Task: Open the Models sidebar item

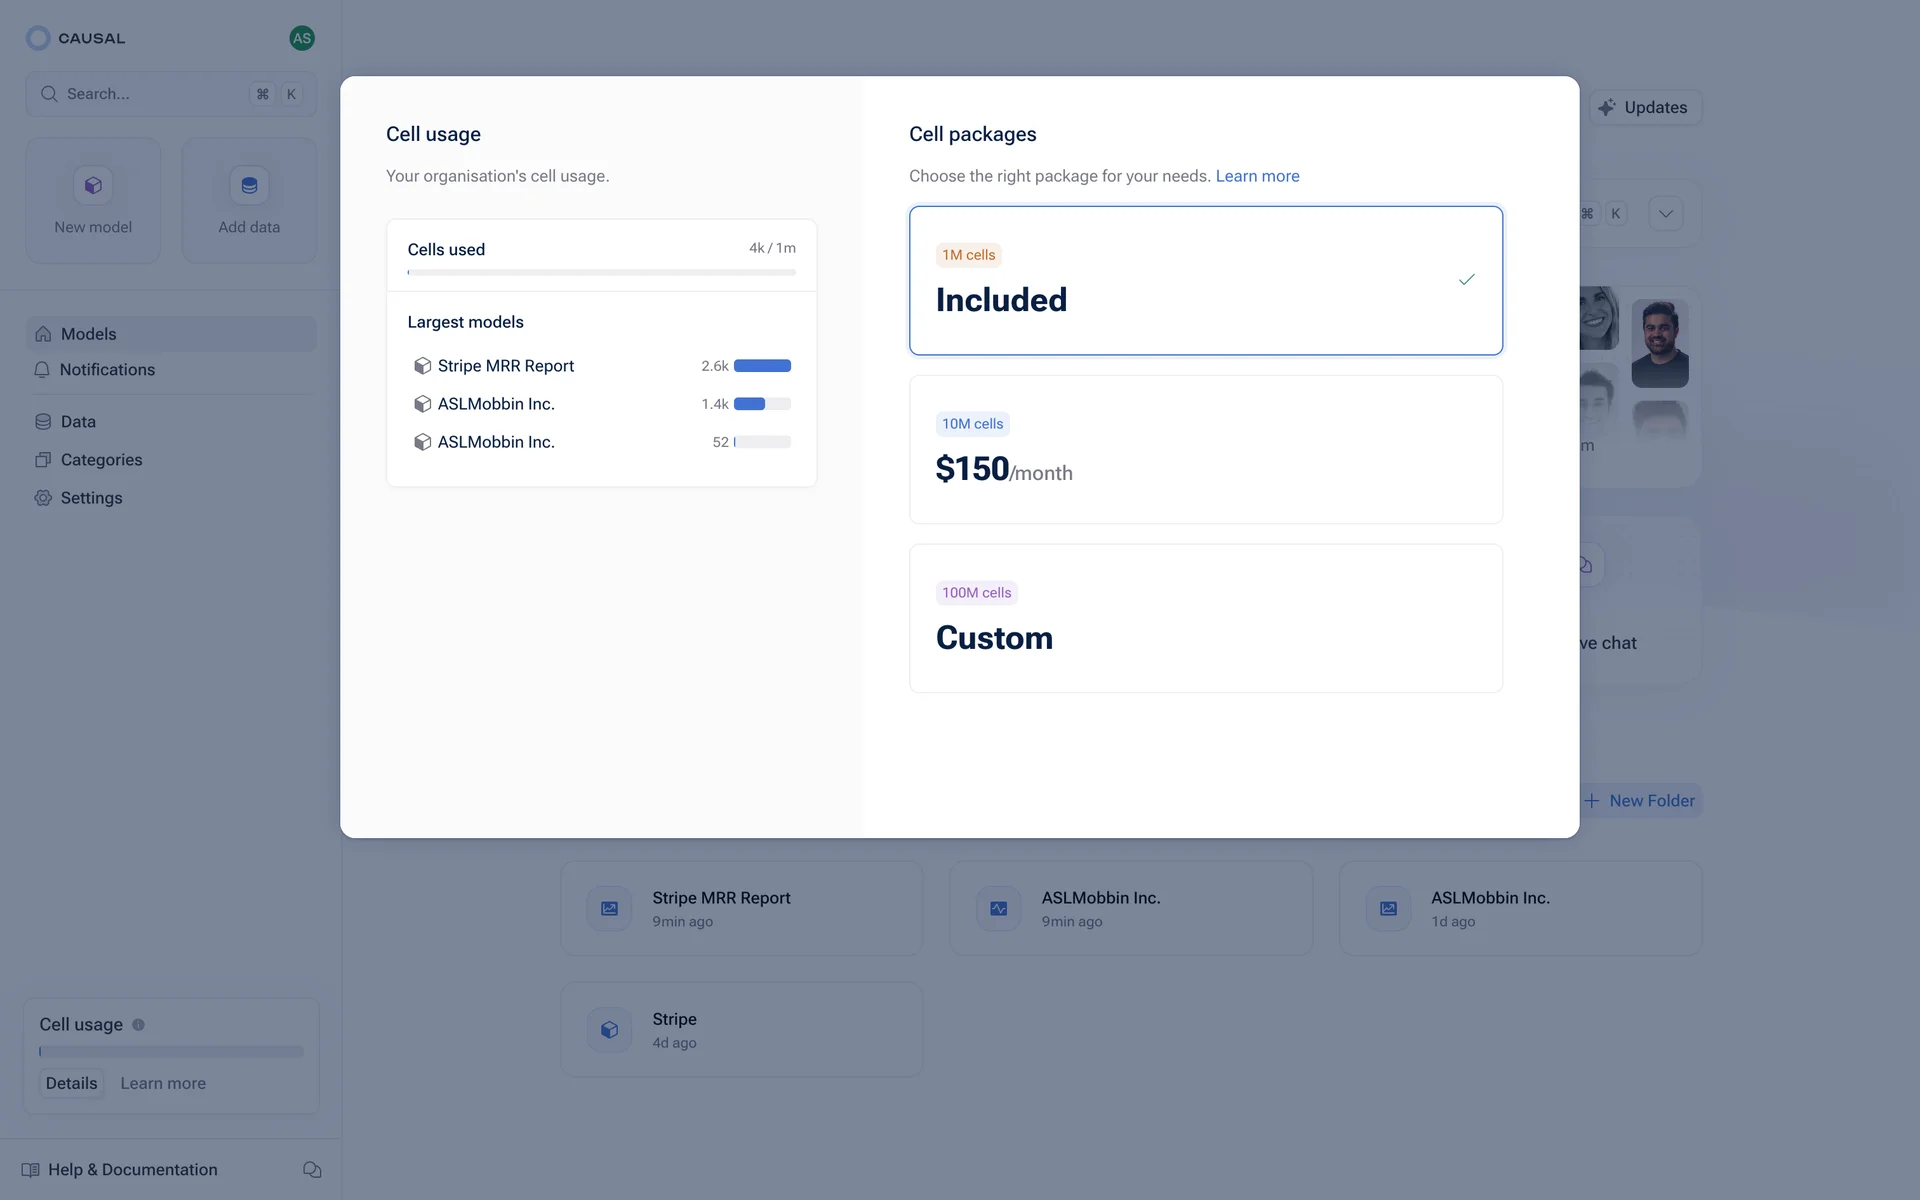Action: pos(88,334)
